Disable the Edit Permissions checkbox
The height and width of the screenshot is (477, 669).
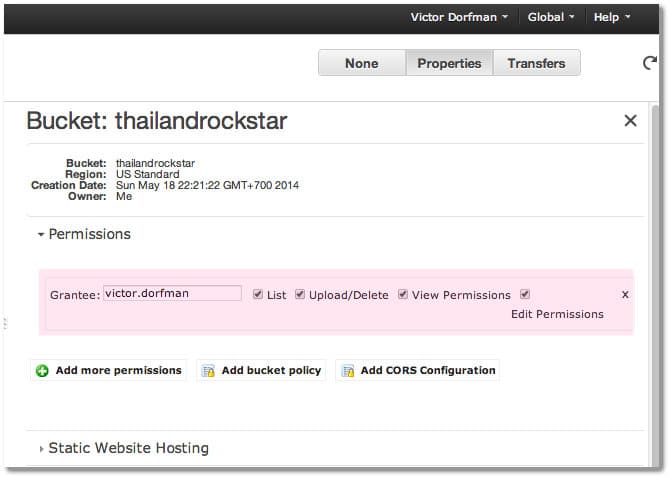[x=525, y=294]
